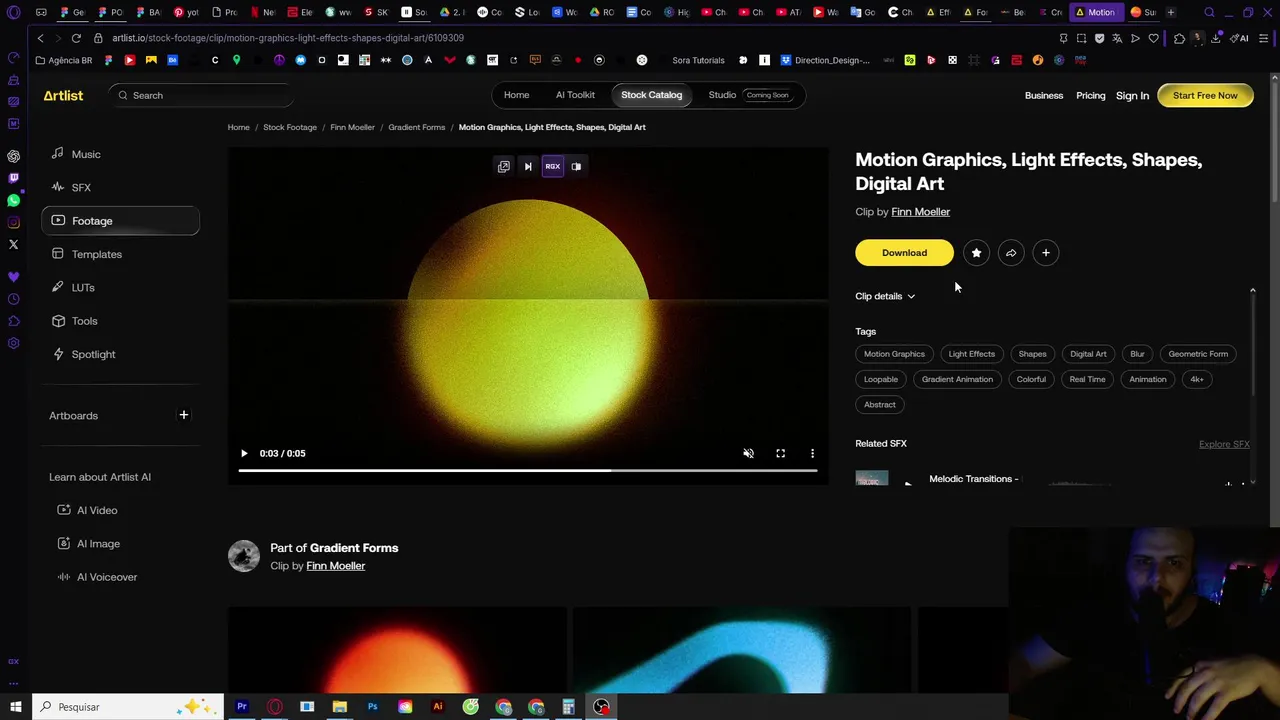
Task: Click the browser back arrow
Action: [40, 38]
